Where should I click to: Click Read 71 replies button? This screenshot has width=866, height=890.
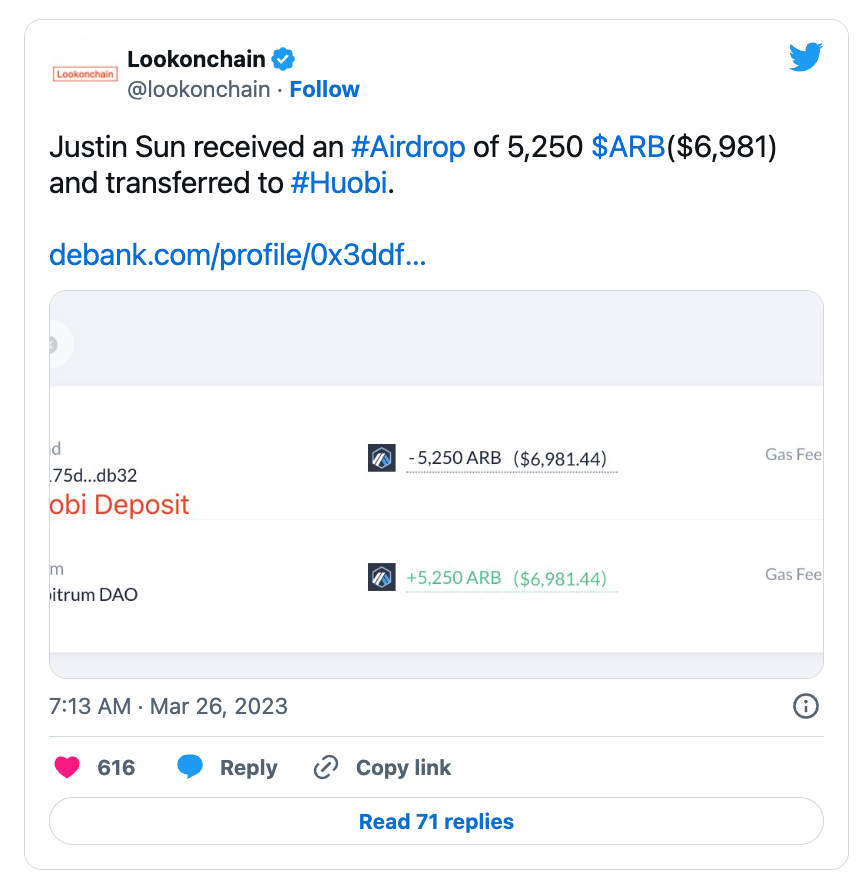(436, 822)
